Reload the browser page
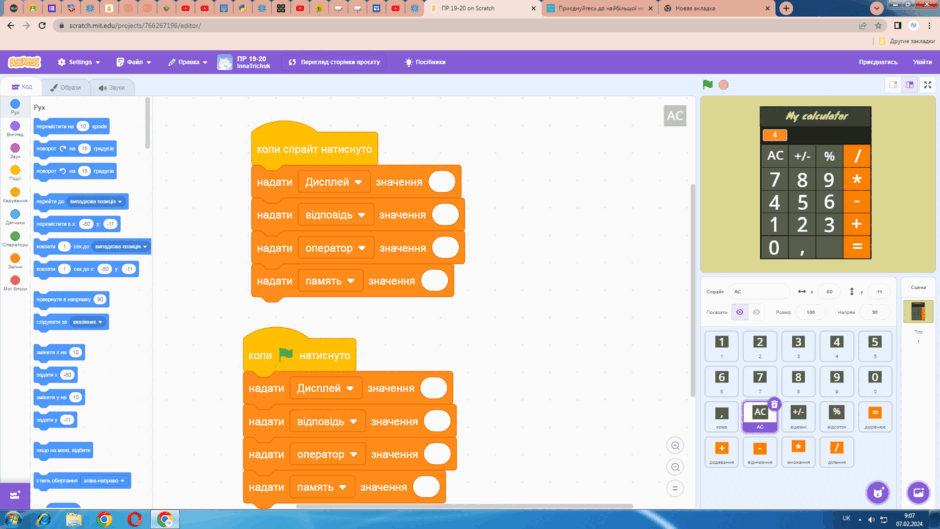The width and height of the screenshot is (940, 529). click(41, 26)
